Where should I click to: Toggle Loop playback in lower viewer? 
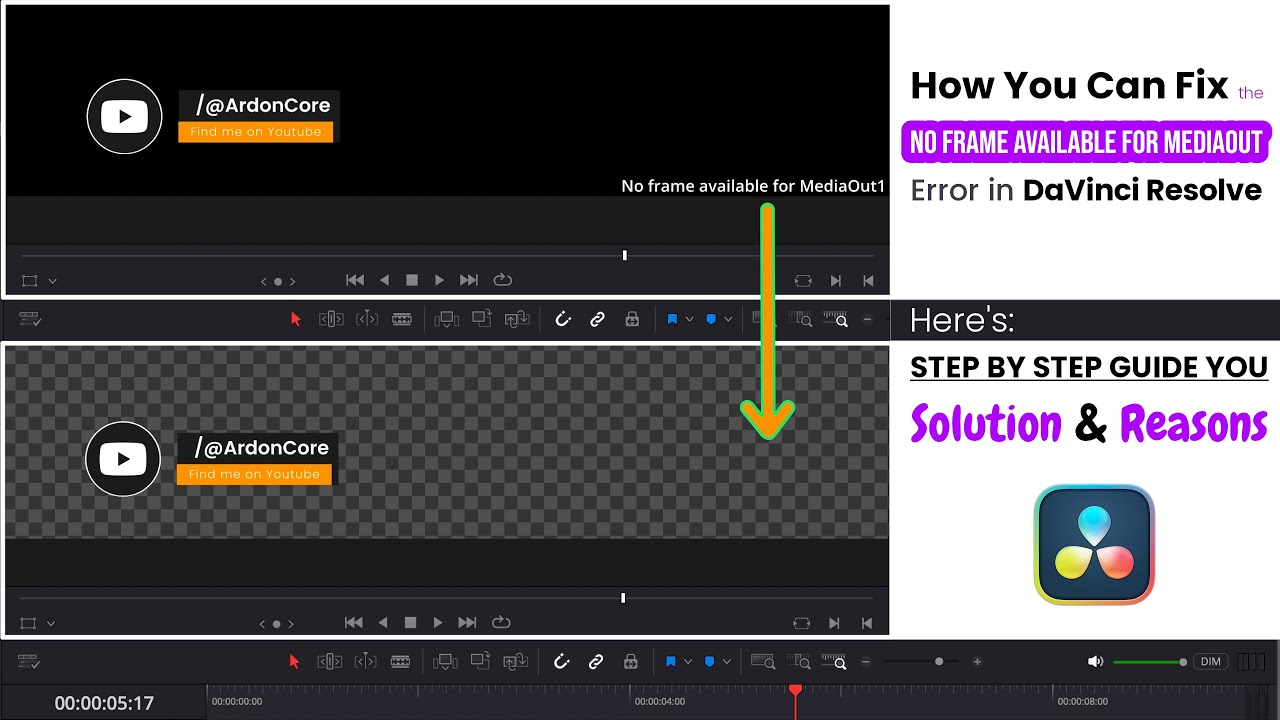501,622
